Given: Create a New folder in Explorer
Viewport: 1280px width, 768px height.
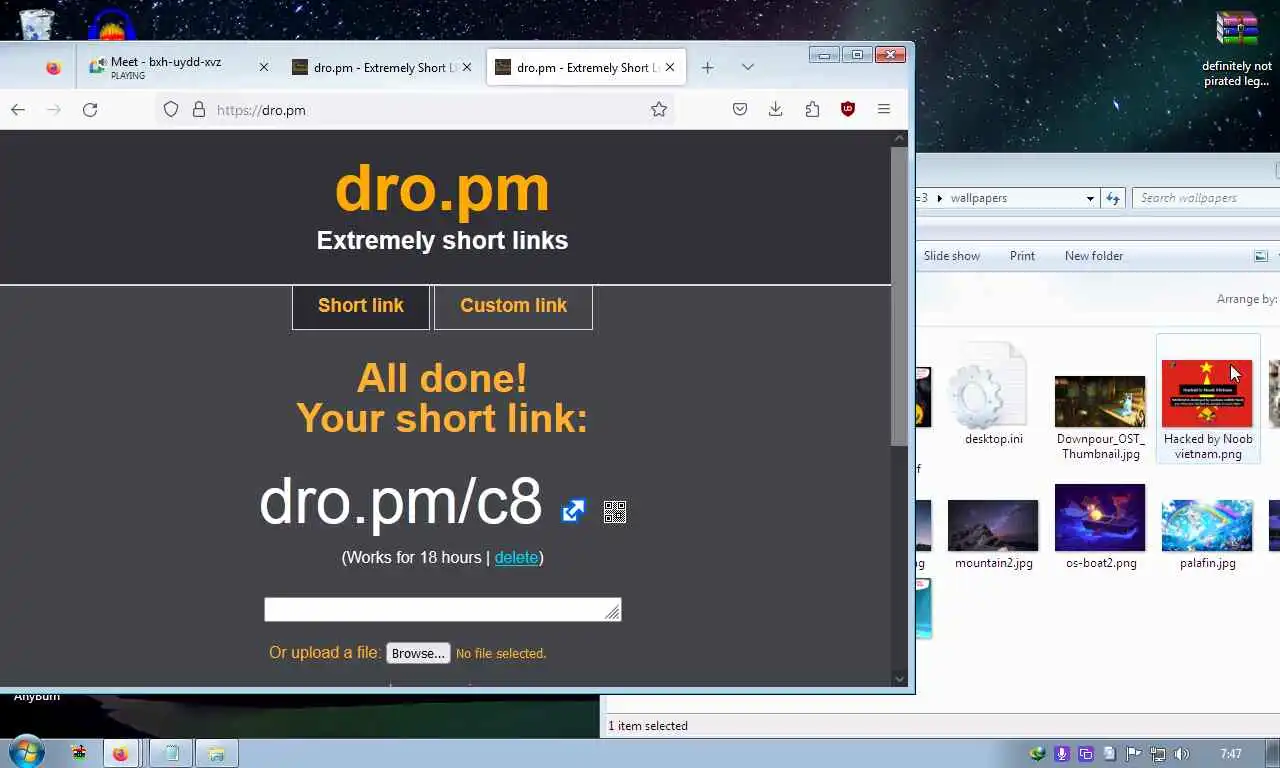Looking at the screenshot, I should (1094, 256).
